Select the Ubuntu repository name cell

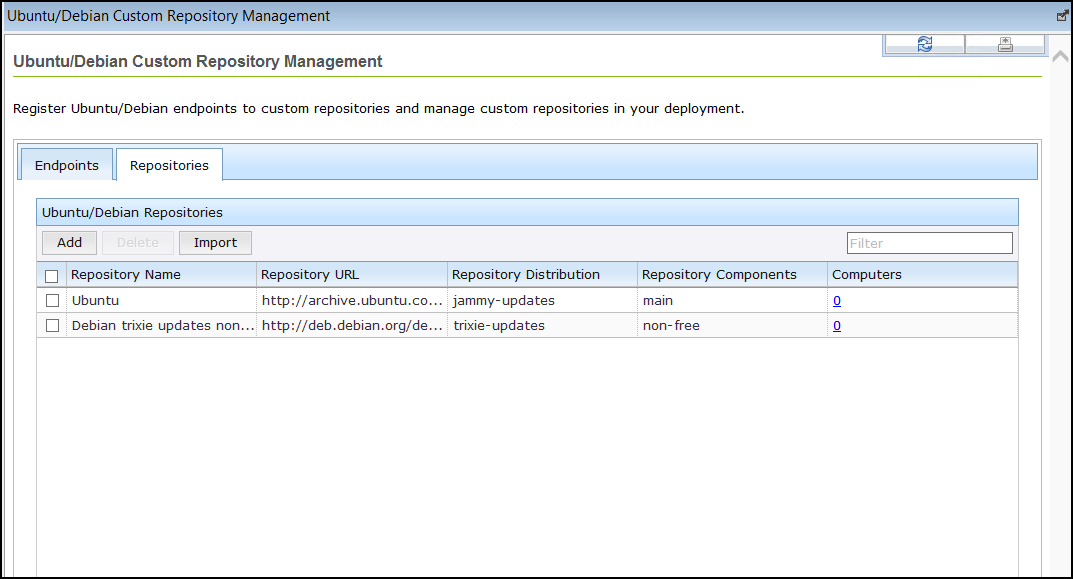161,300
